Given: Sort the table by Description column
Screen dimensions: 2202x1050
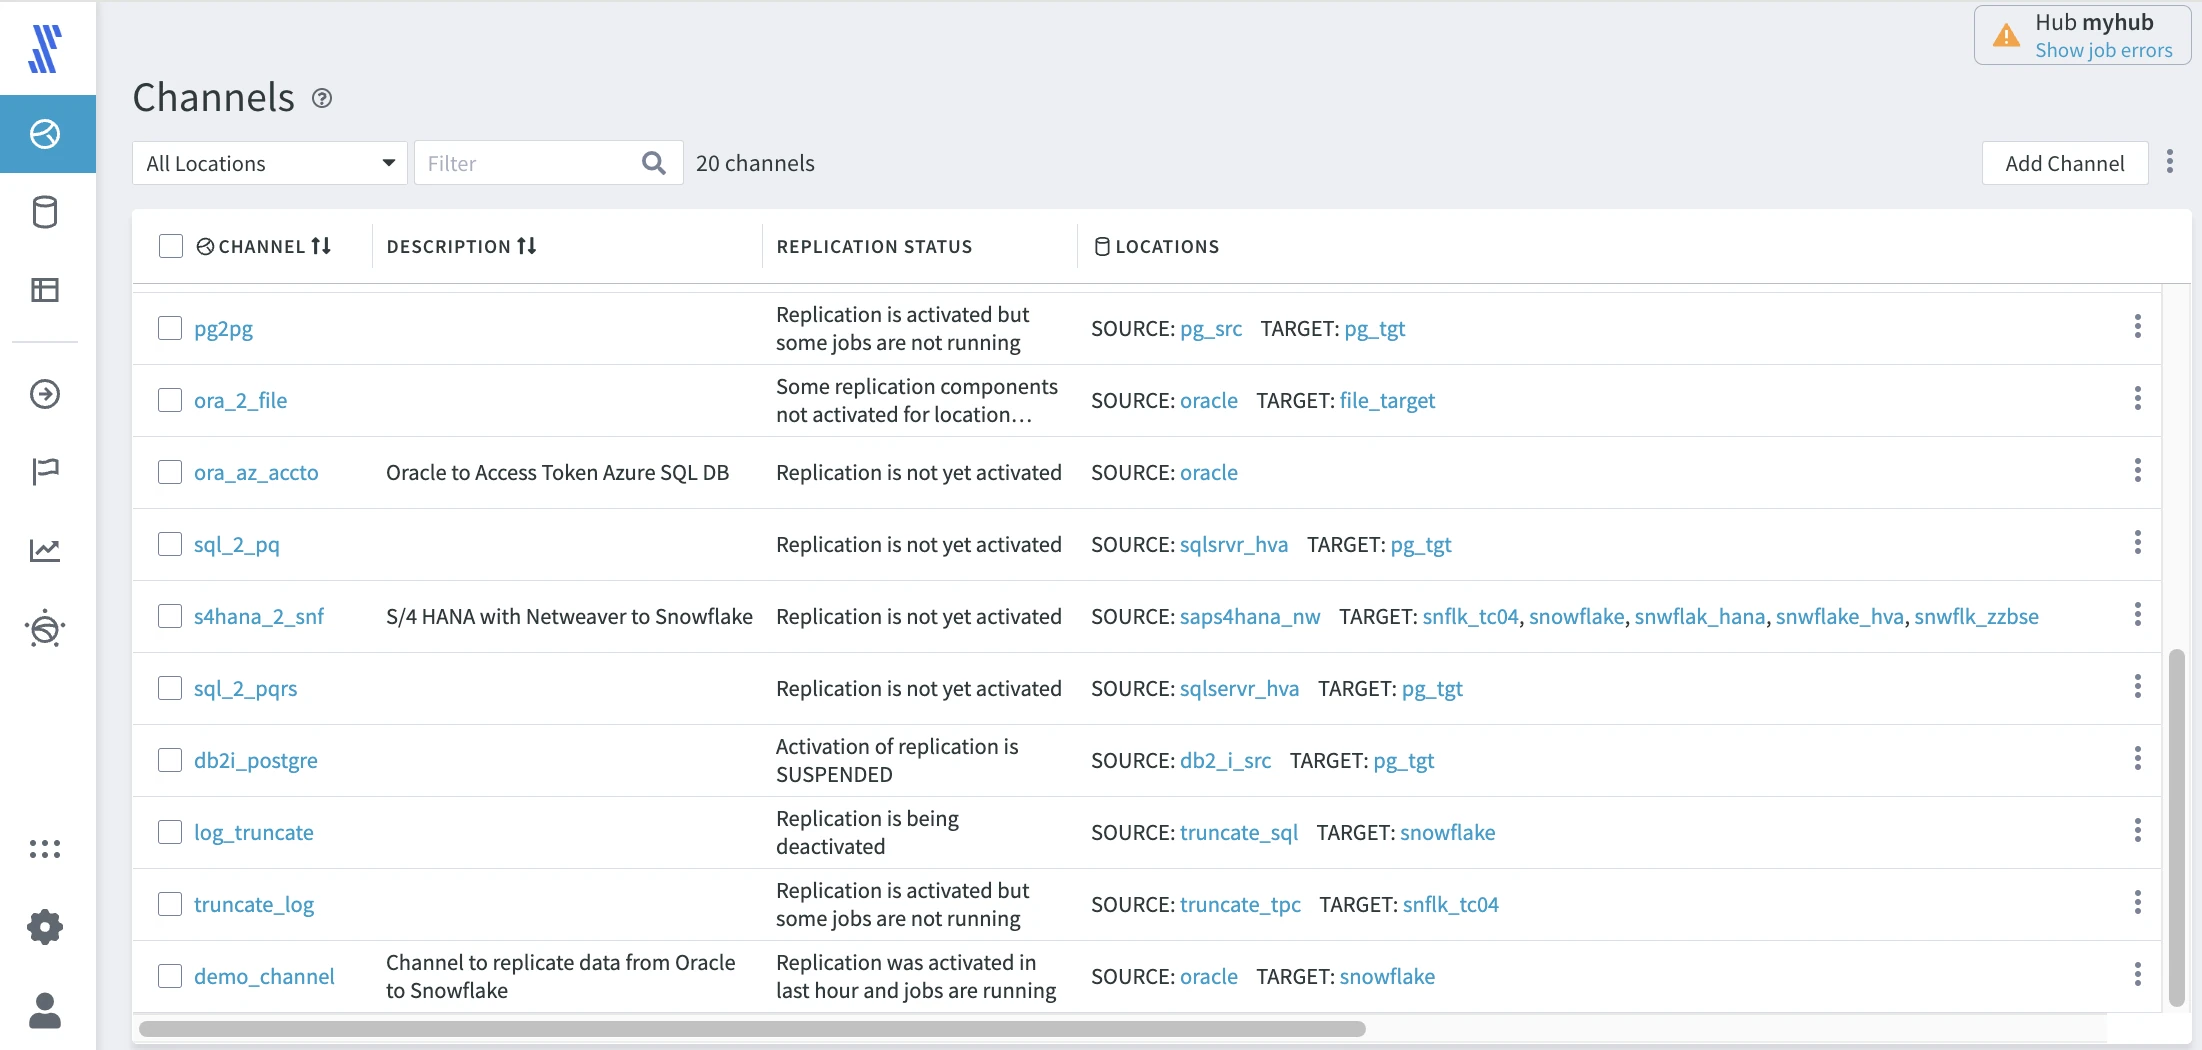Looking at the screenshot, I should [527, 246].
